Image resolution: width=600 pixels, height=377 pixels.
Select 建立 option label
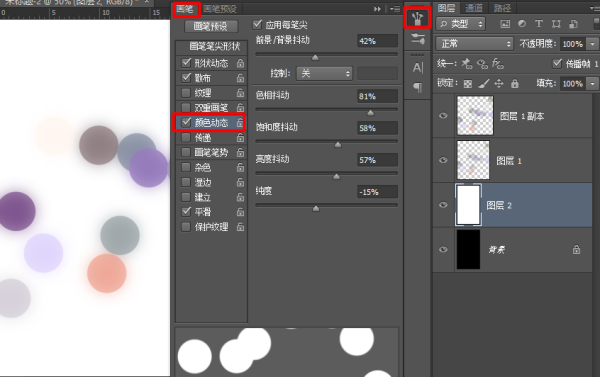202,197
